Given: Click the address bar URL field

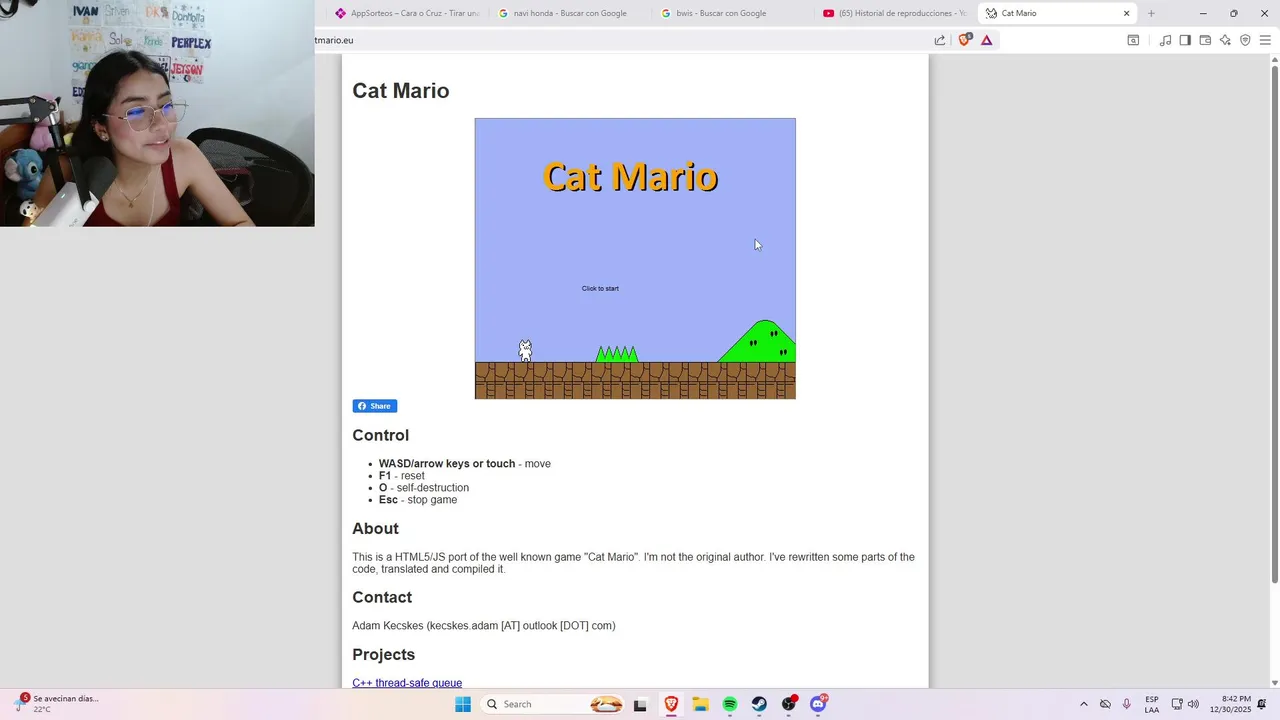Looking at the screenshot, I should (620, 40).
